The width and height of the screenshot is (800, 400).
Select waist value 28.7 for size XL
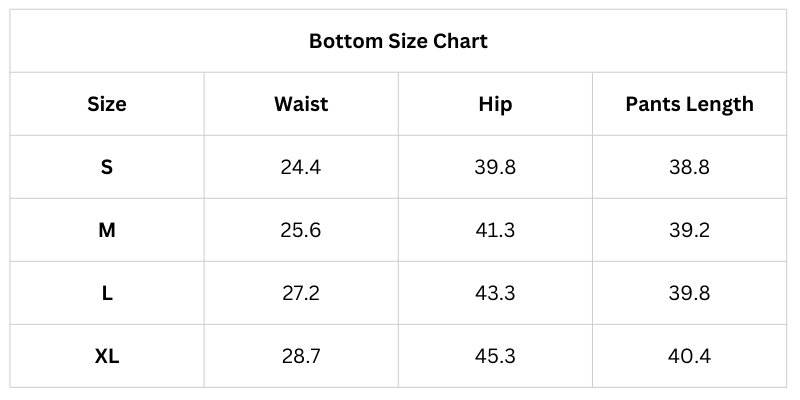301,356
